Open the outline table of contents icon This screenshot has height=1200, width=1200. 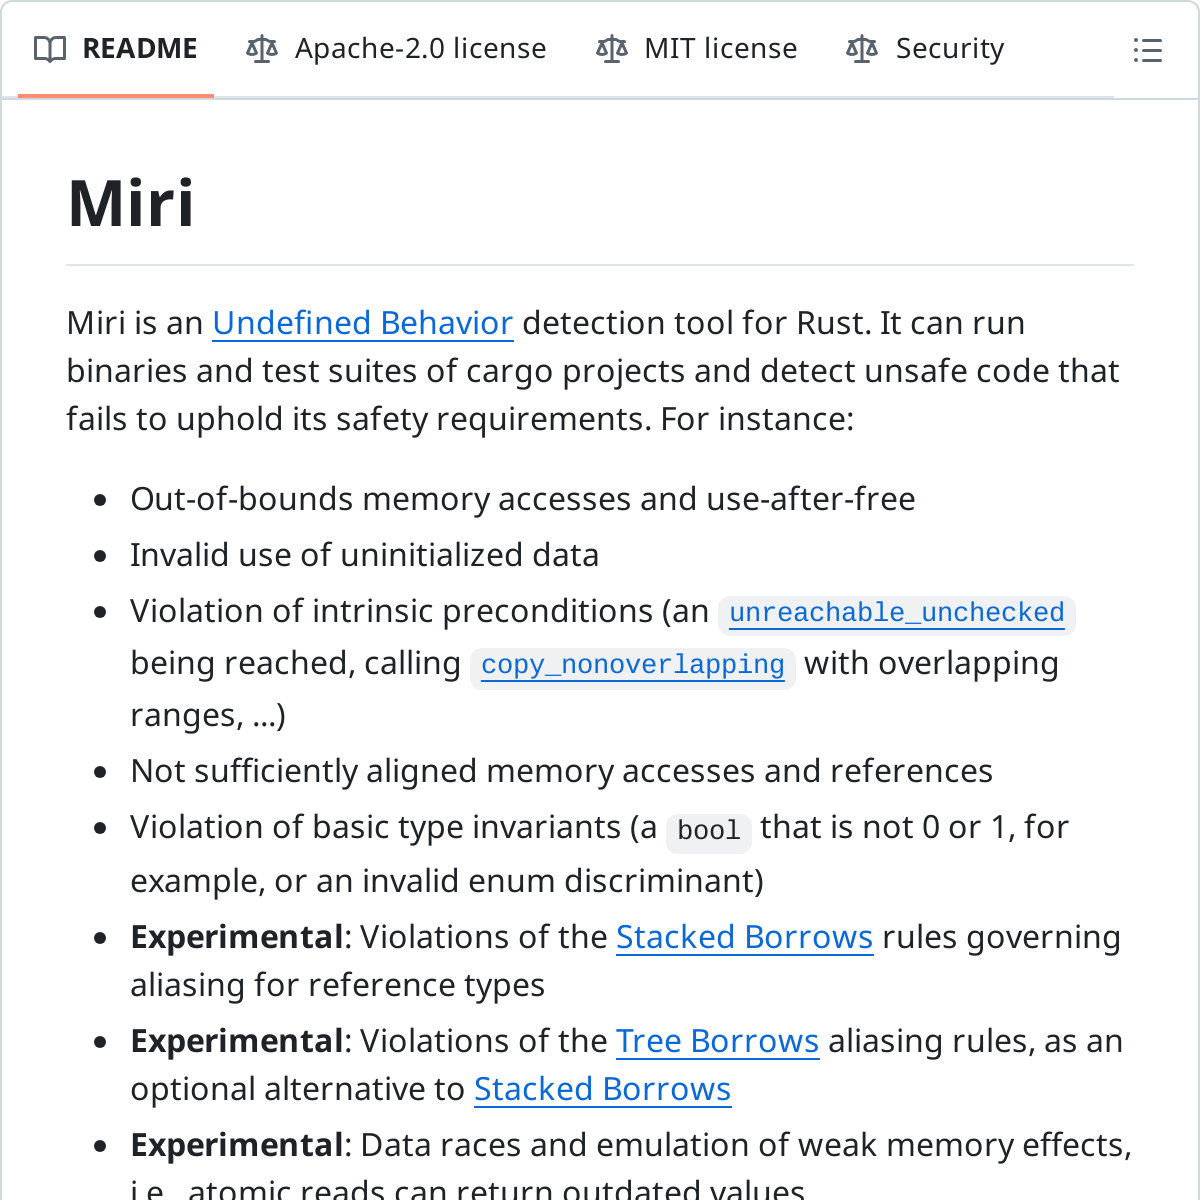1147,50
